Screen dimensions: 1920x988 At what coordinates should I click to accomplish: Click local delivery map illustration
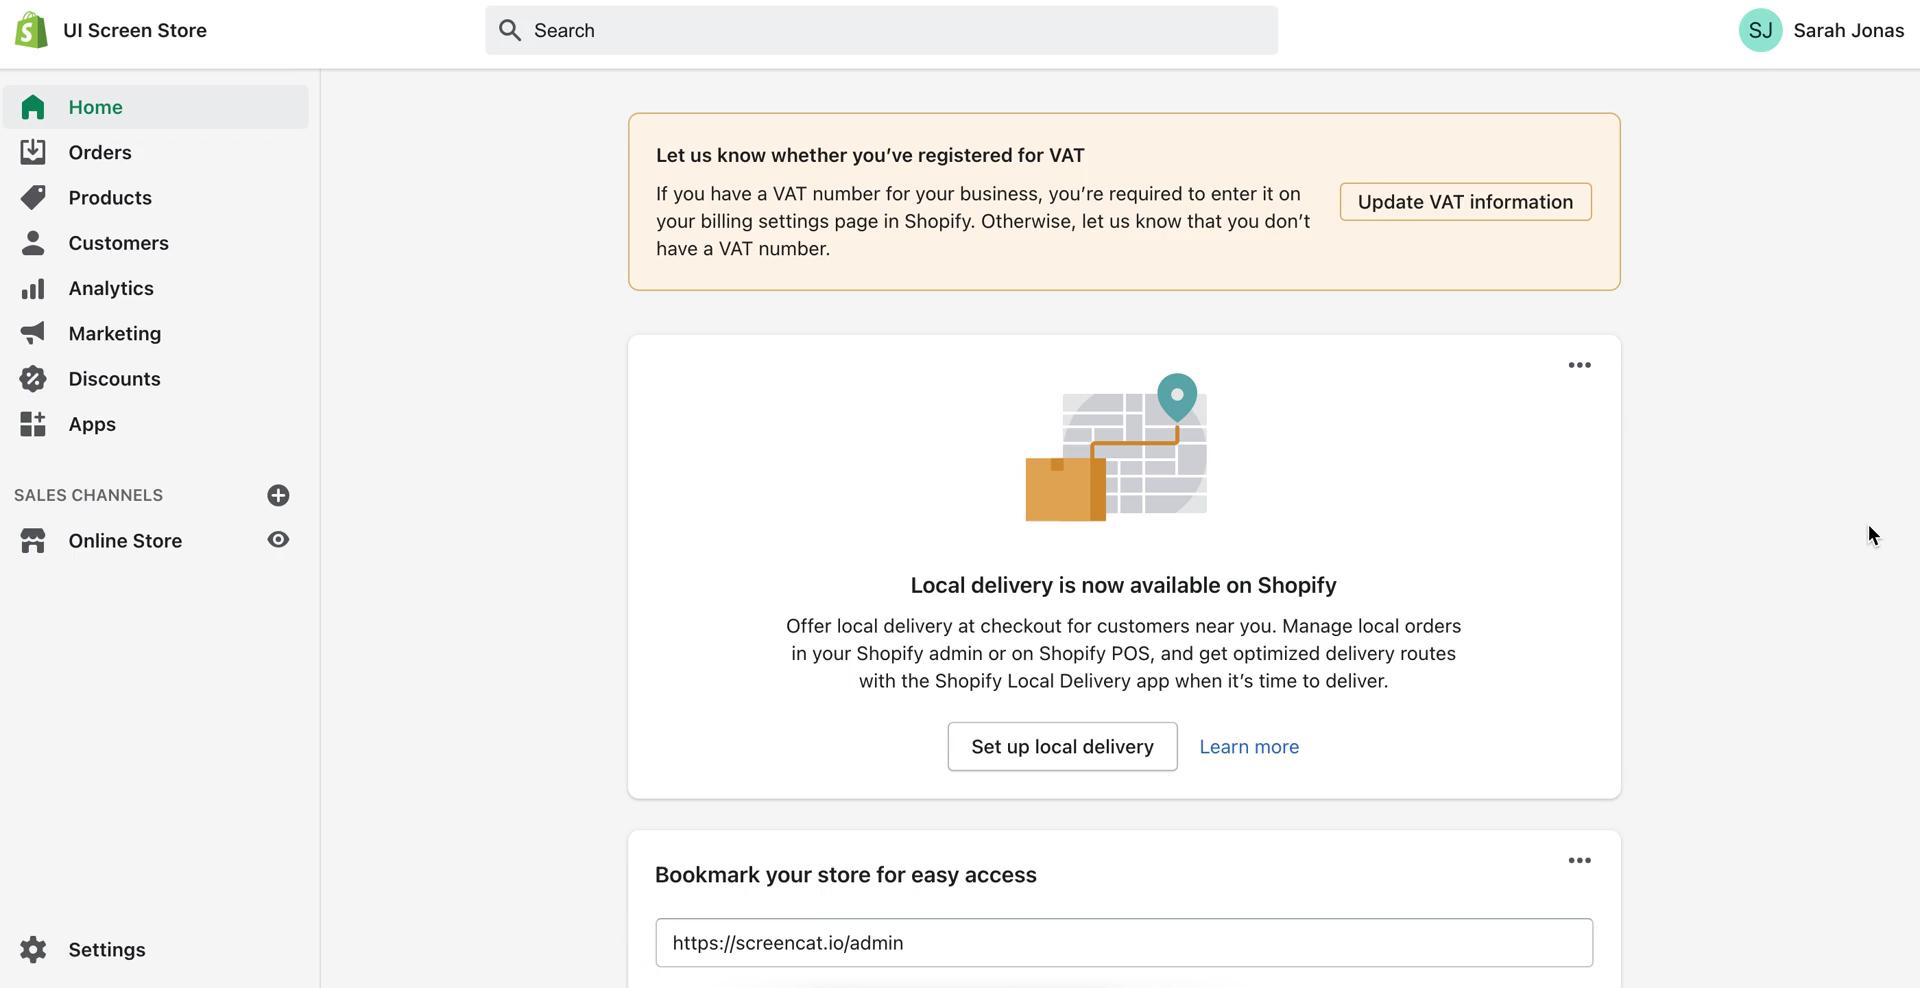click(x=1116, y=447)
